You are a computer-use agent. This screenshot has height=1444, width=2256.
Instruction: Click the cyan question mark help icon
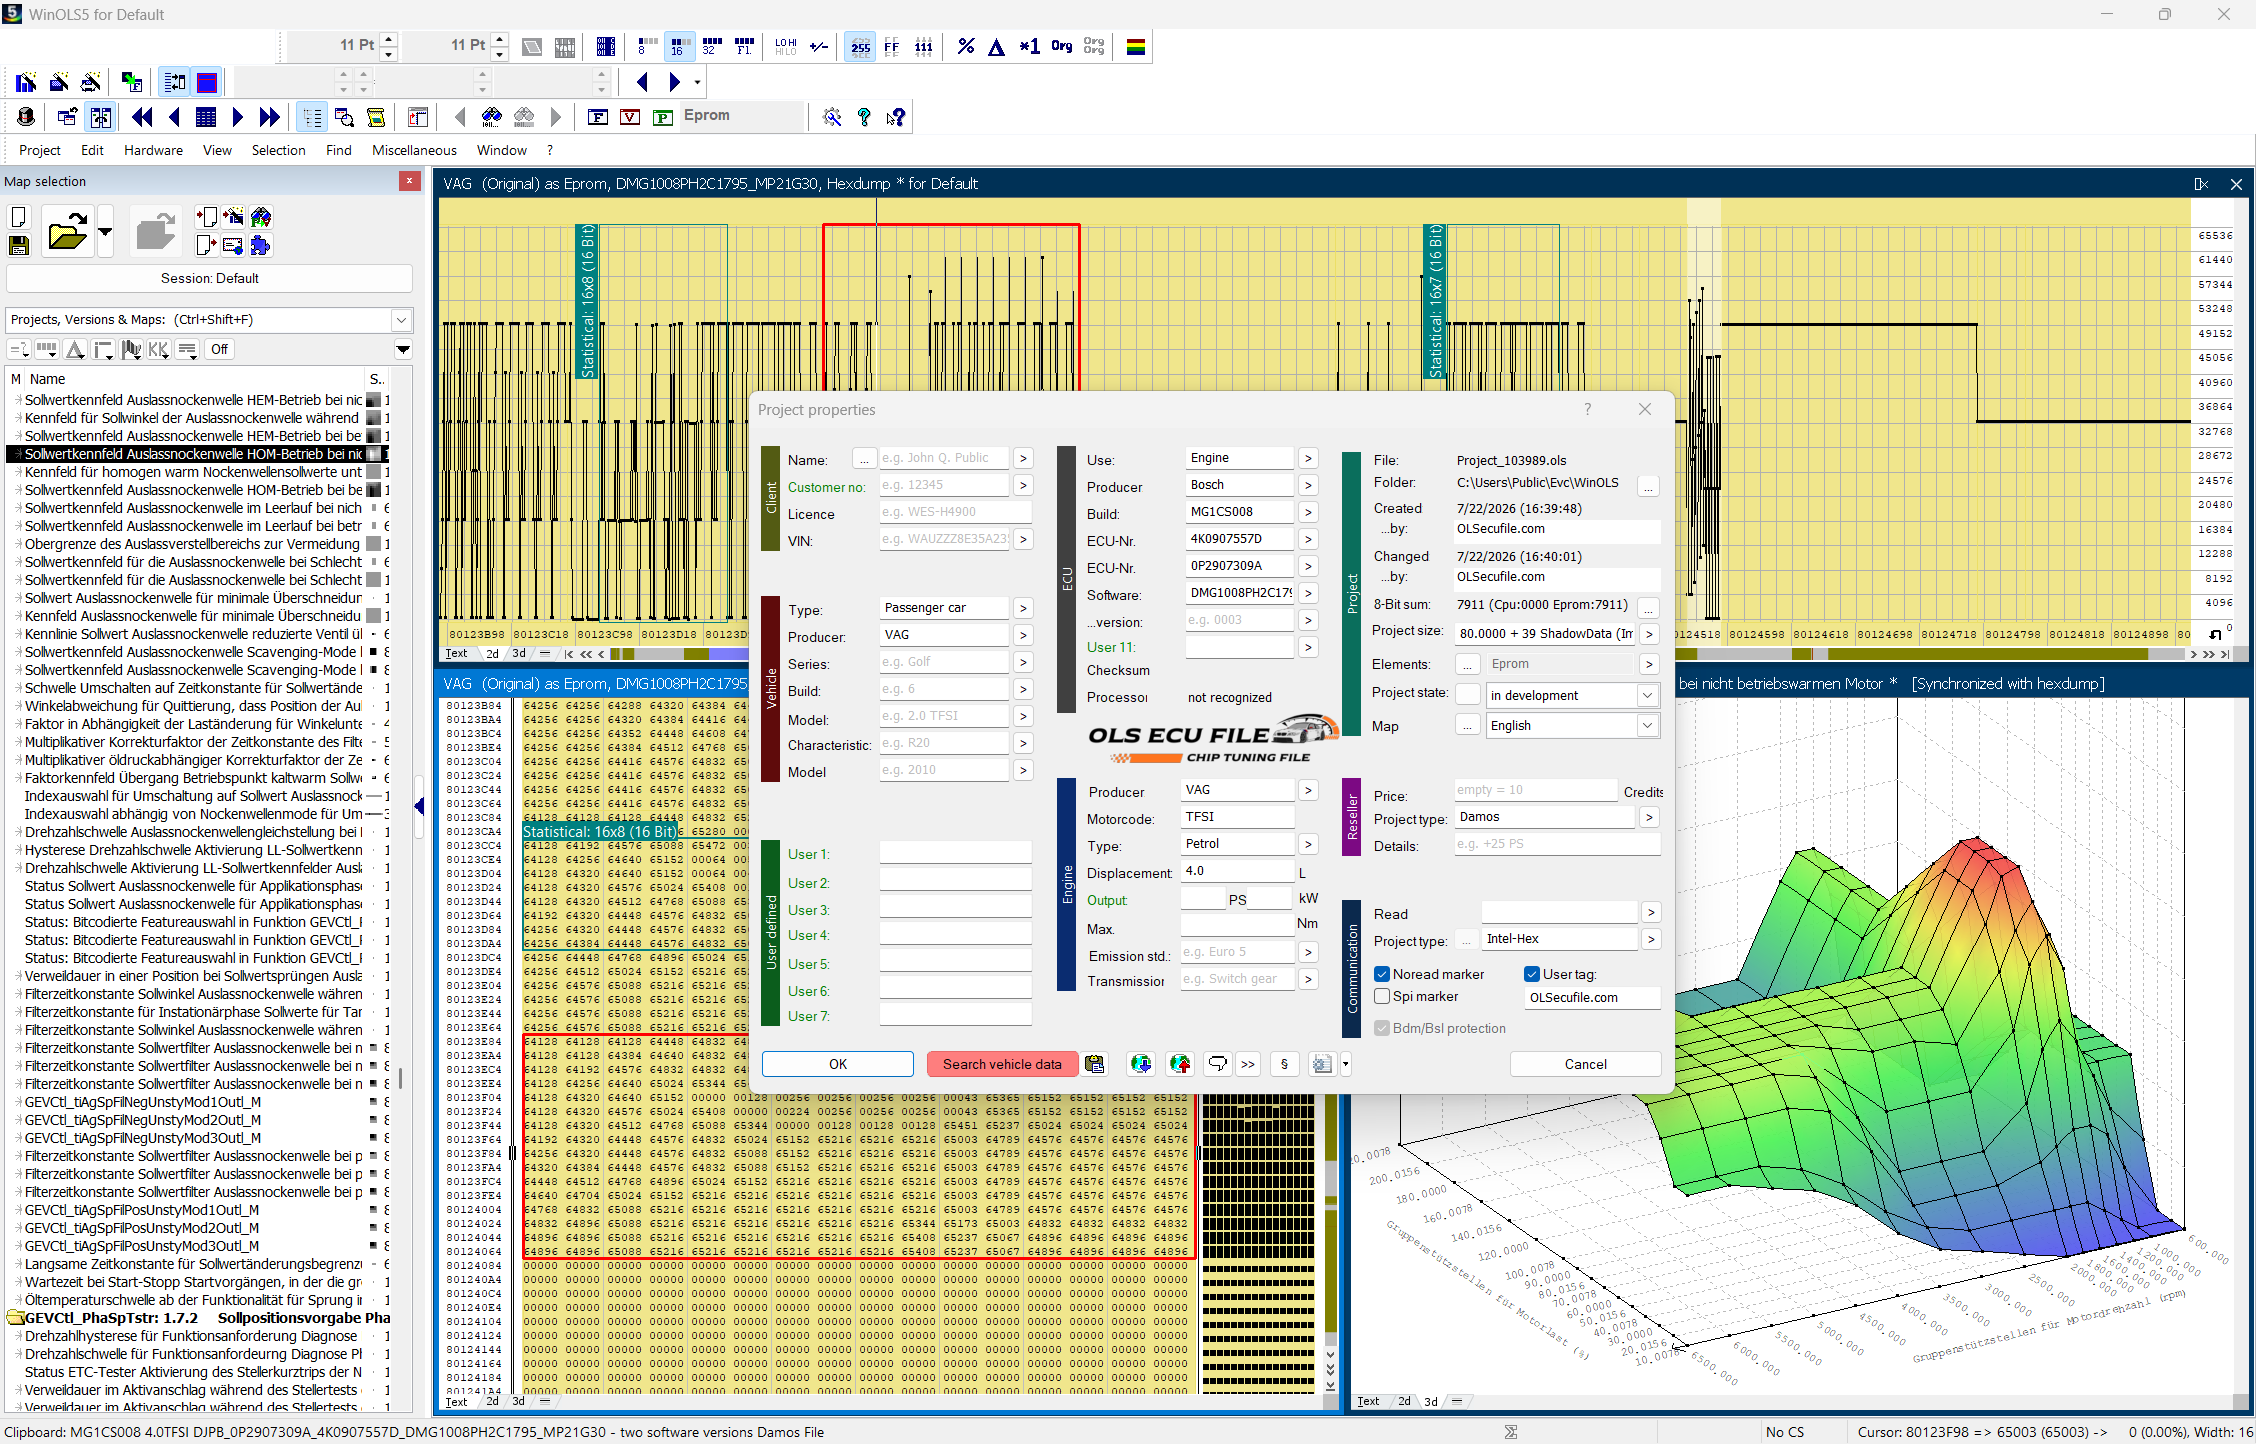(x=864, y=117)
